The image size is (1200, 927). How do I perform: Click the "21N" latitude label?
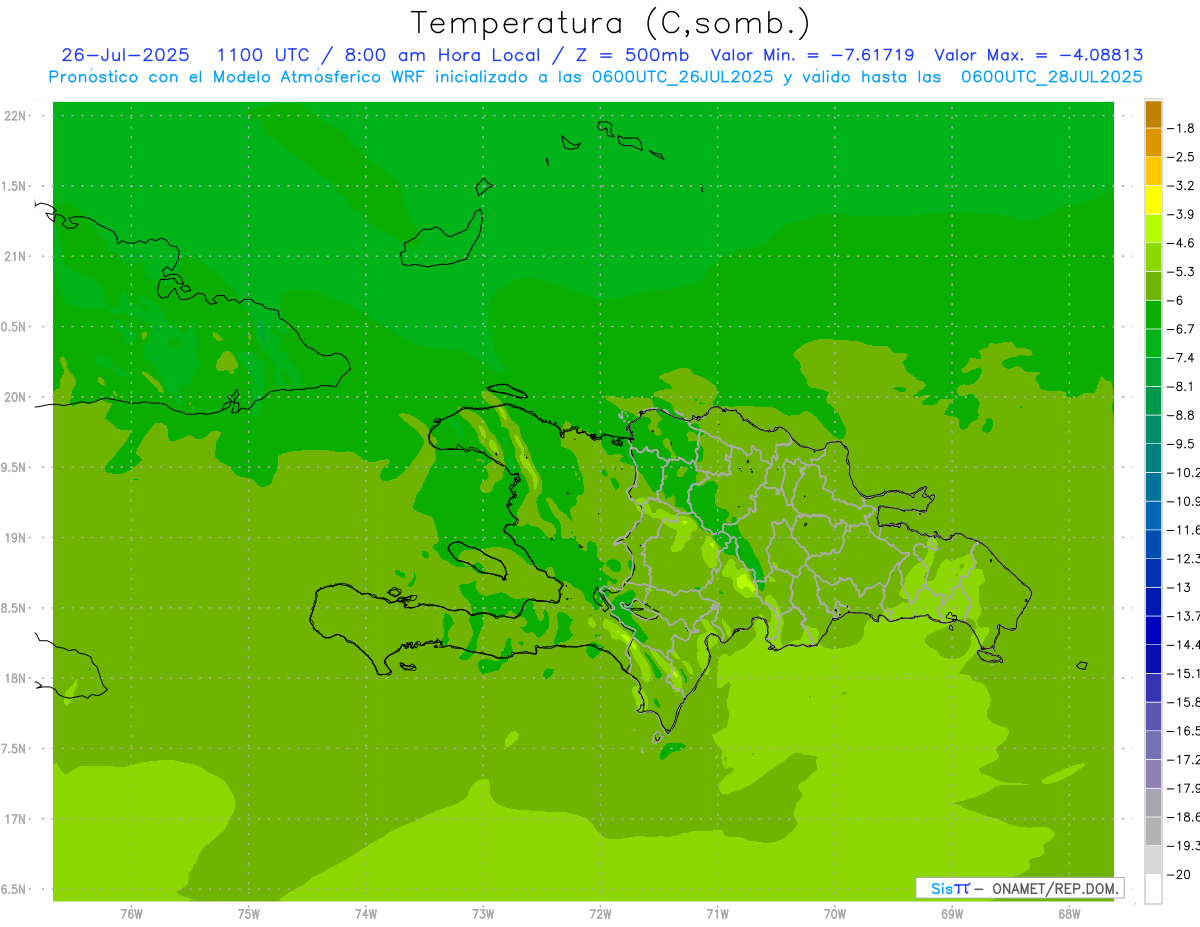pos(17,257)
